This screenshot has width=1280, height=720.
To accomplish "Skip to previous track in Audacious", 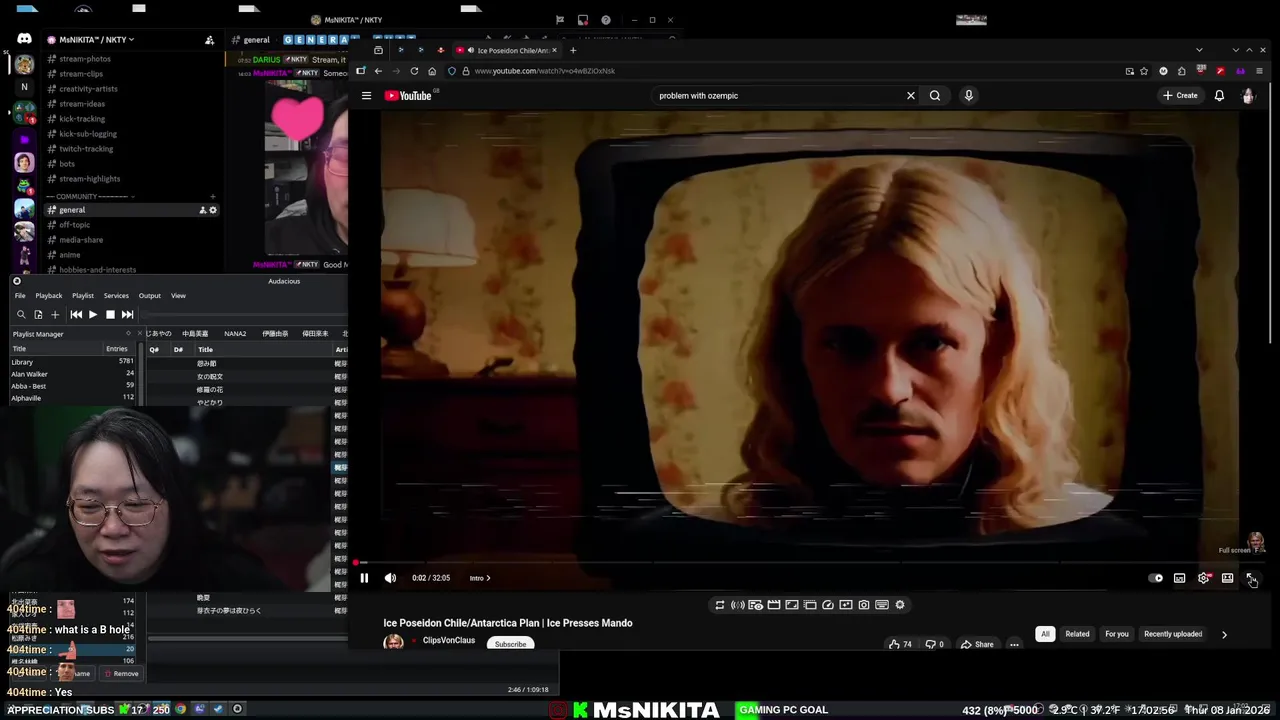I will (76, 314).
